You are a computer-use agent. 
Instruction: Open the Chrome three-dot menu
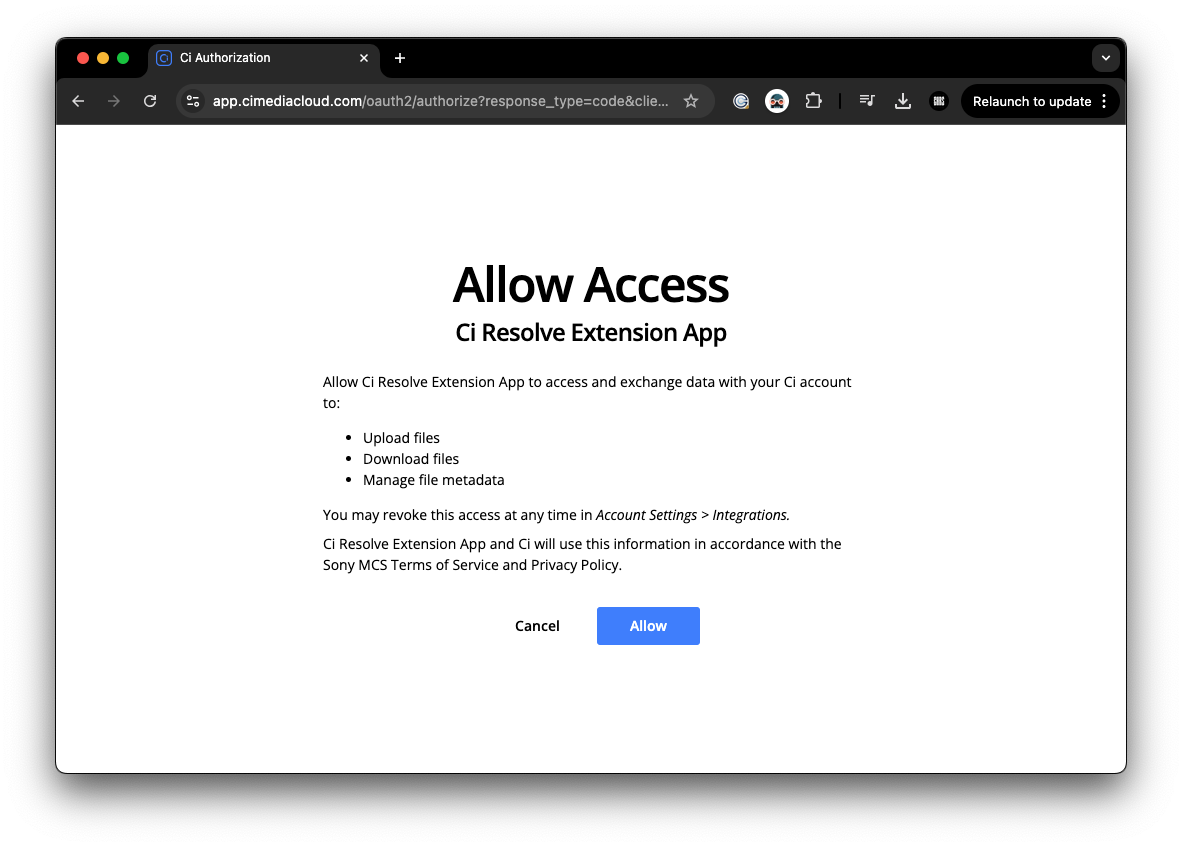pos(1104,101)
